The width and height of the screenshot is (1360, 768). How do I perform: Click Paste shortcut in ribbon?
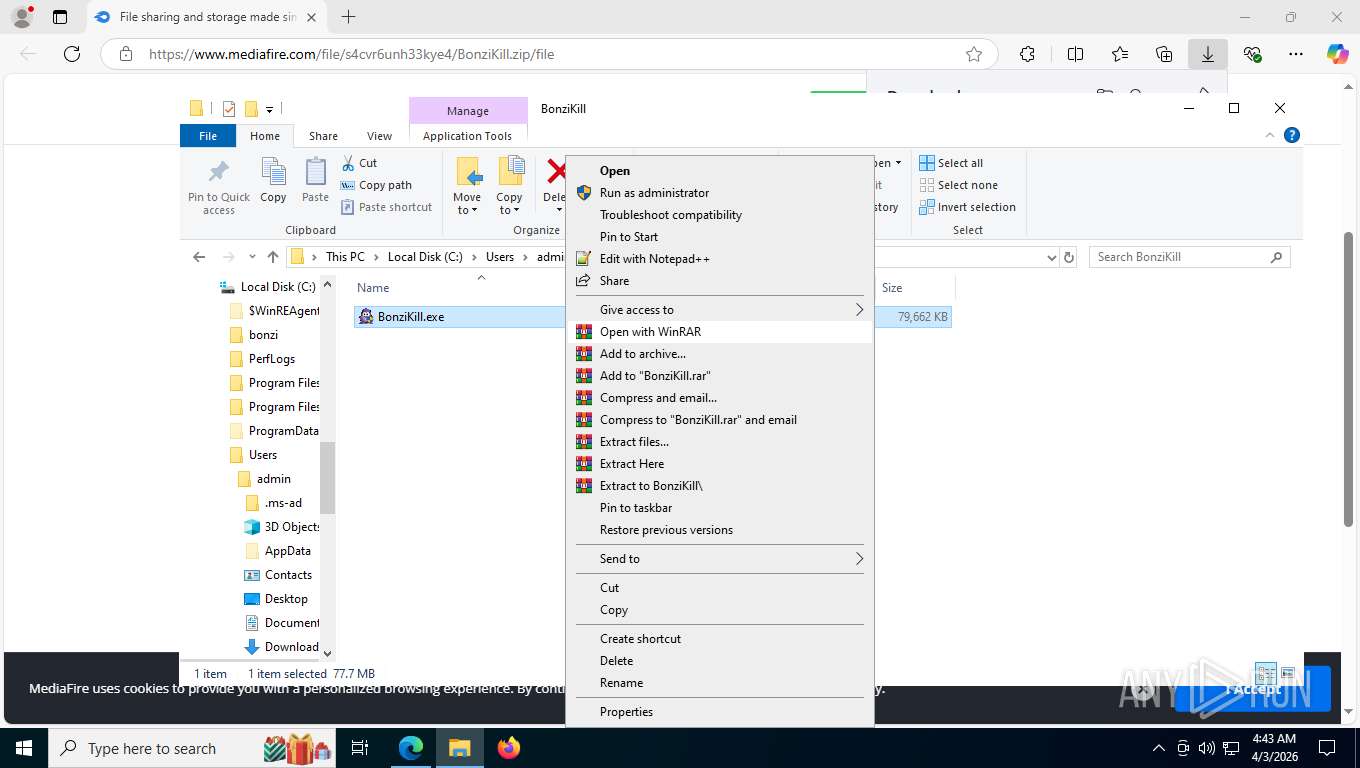(386, 207)
